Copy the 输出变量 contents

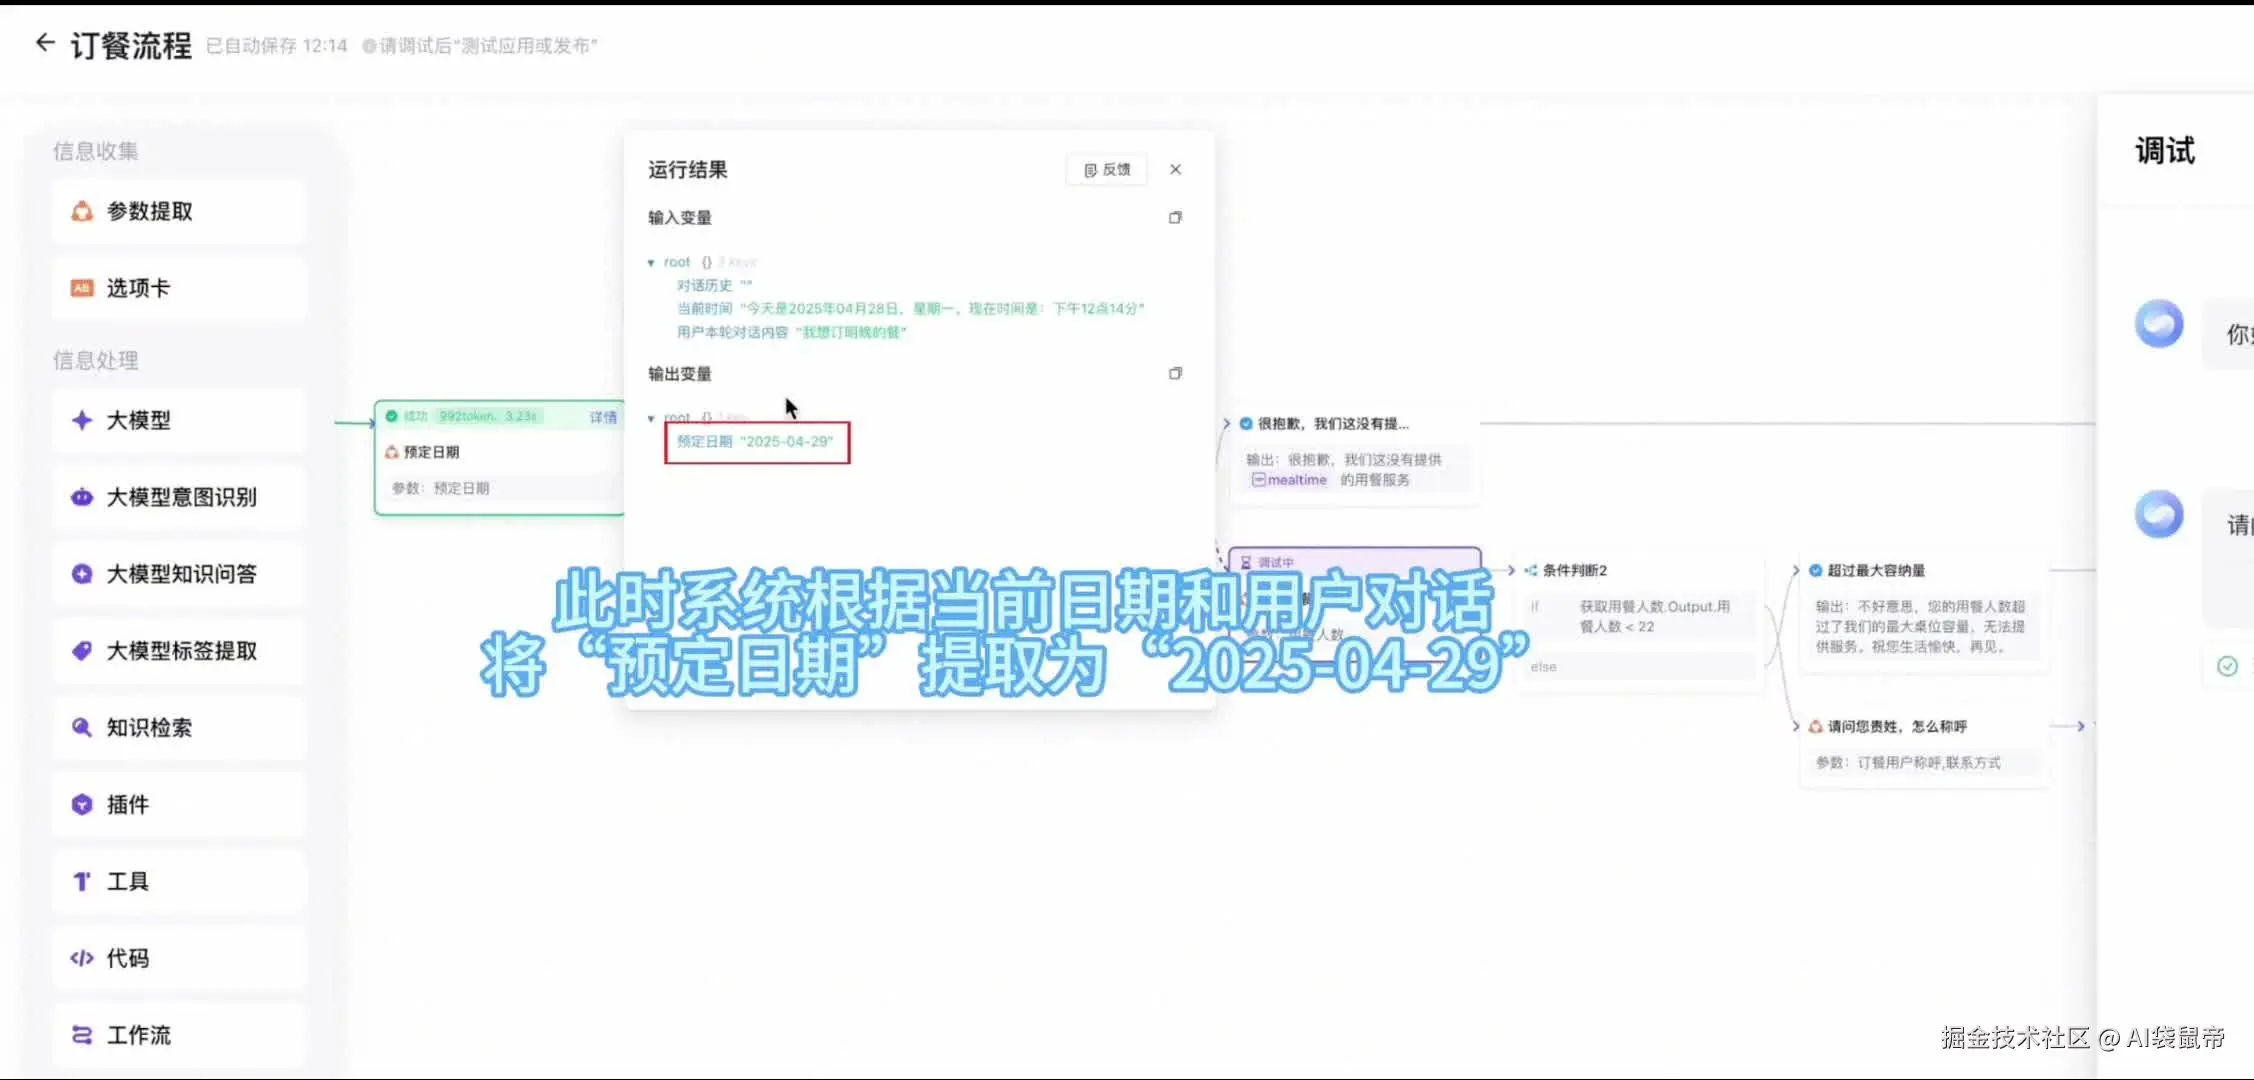(1175, 373)
